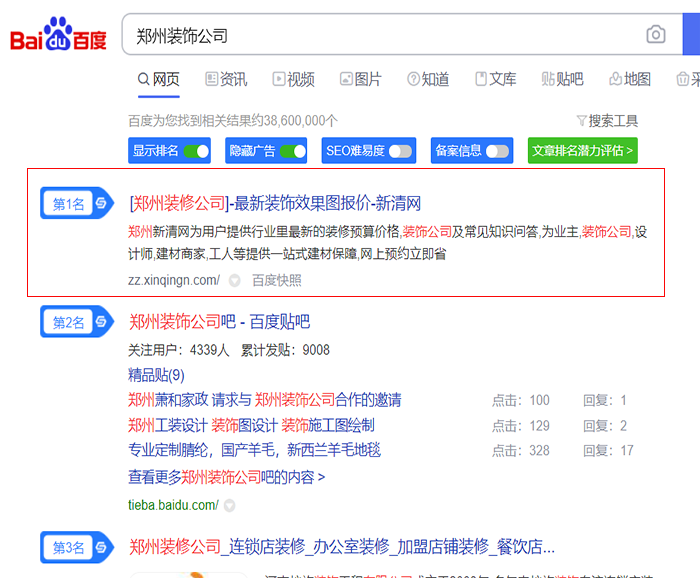Click 回复: 17 text
This screenshot has width=700, height=578.
pyautogui.click(x=608, y=451)
